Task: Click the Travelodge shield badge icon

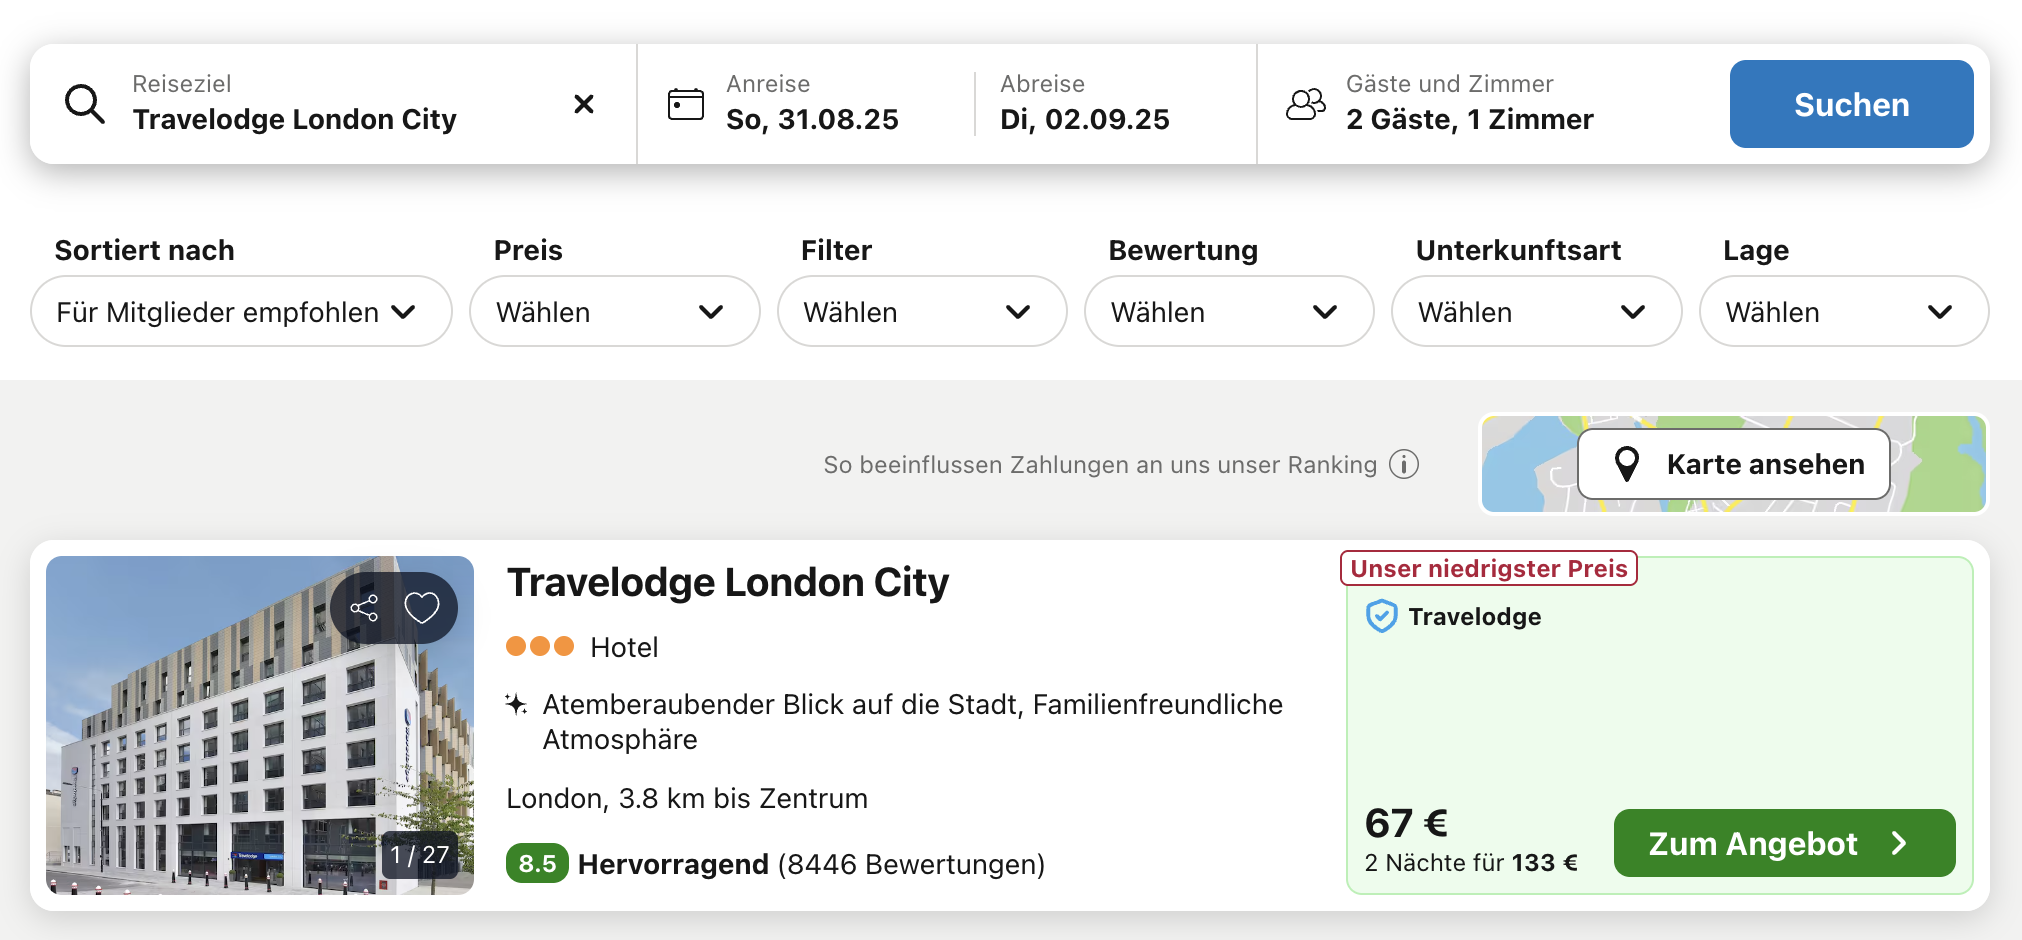Action: [1381, 616]
